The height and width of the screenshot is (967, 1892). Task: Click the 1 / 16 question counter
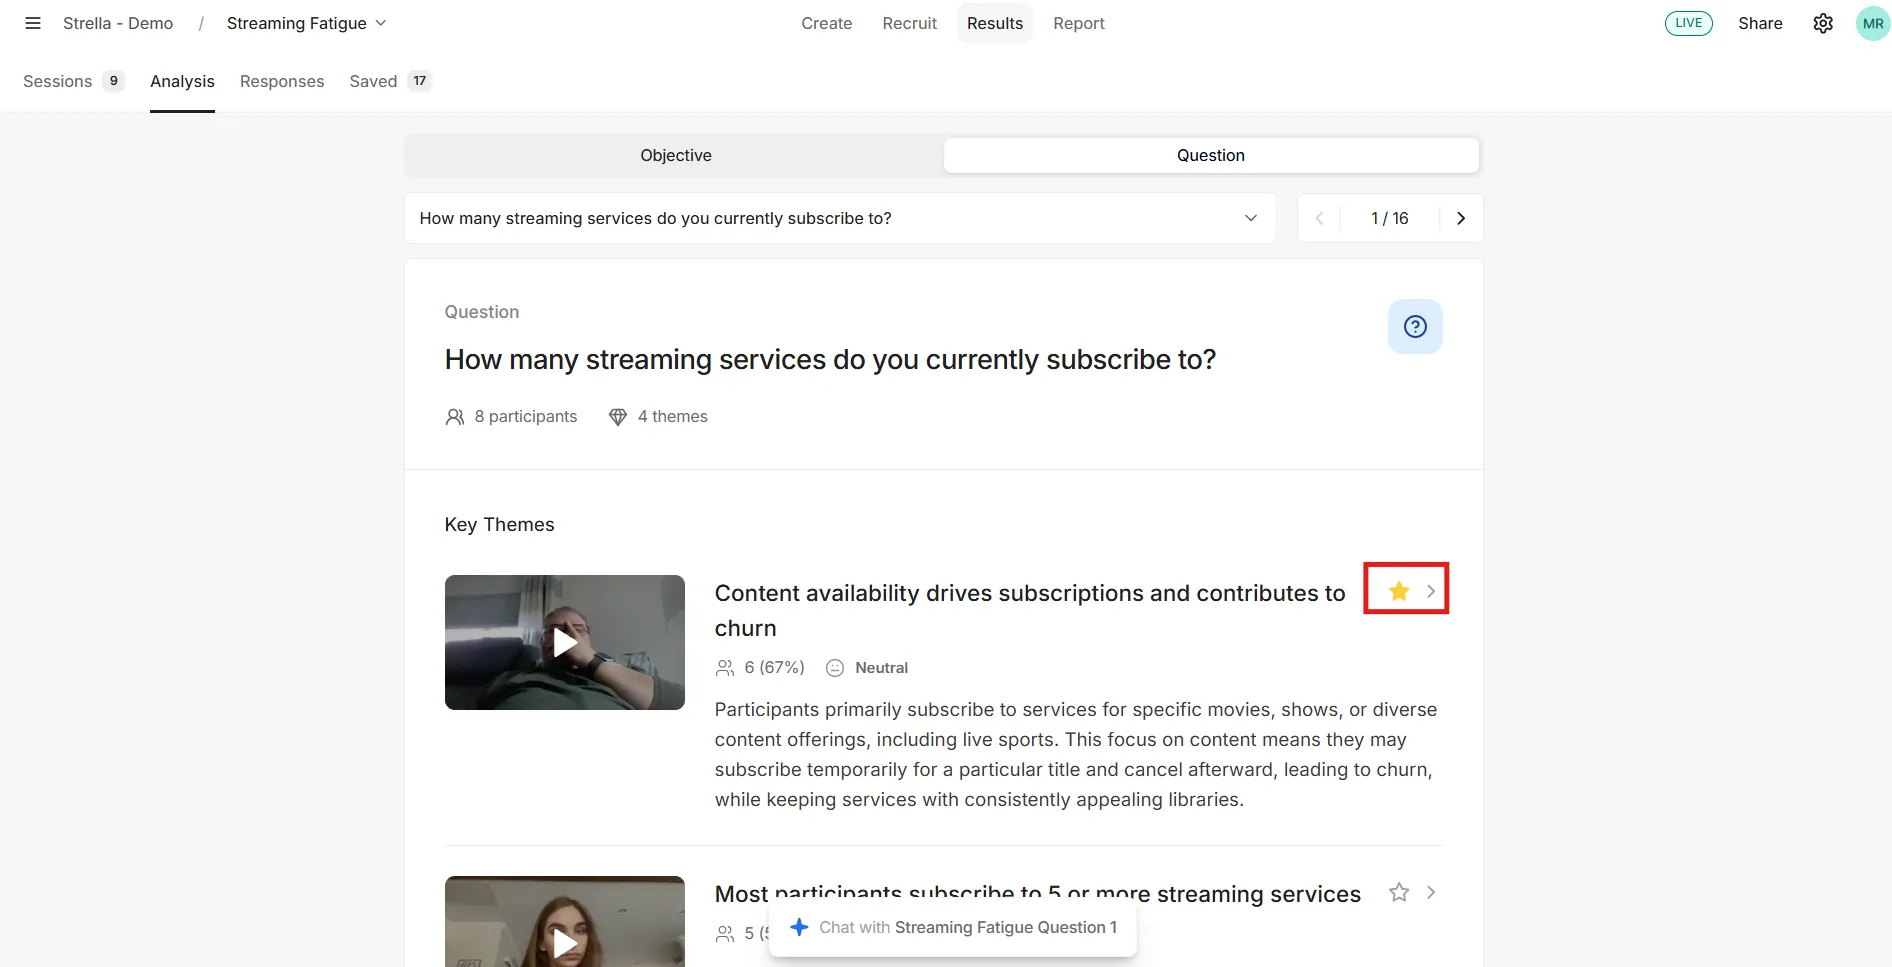click(1390, 218)
